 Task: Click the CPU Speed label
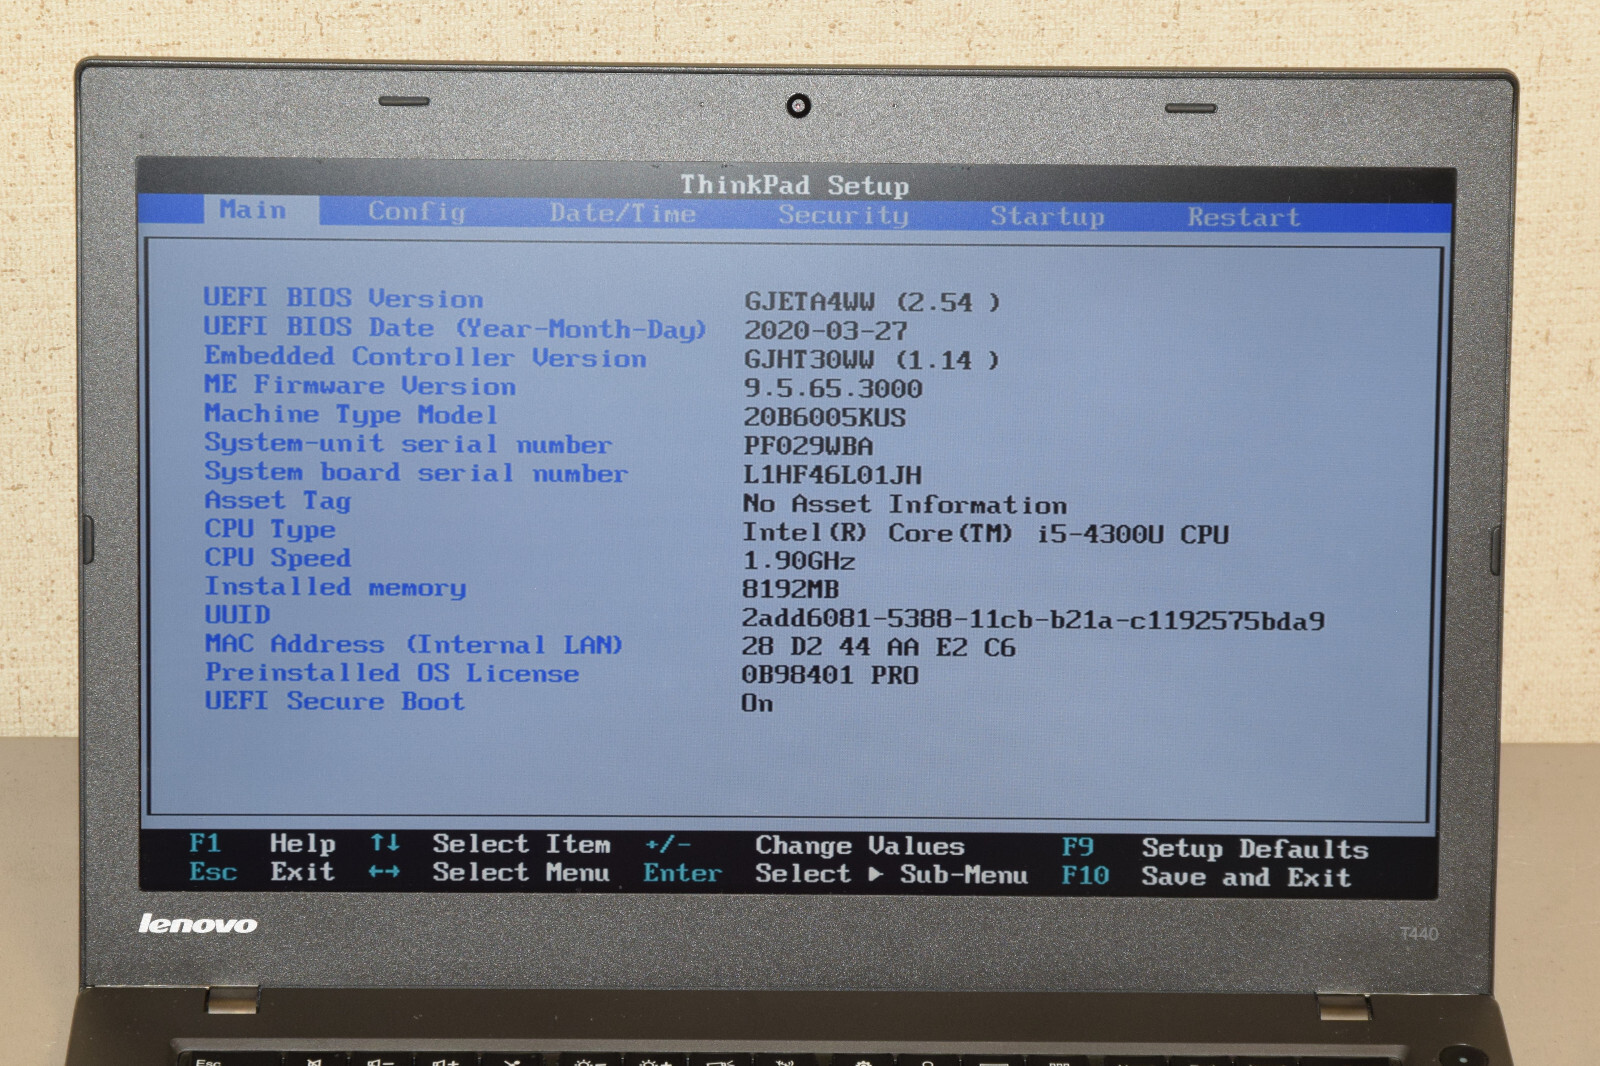click(277, 557)
